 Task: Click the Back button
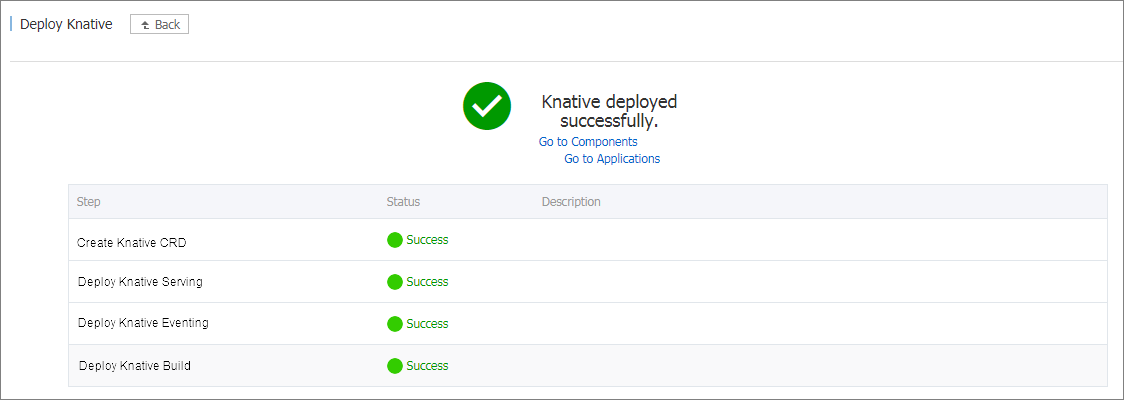tap(160, 24)
